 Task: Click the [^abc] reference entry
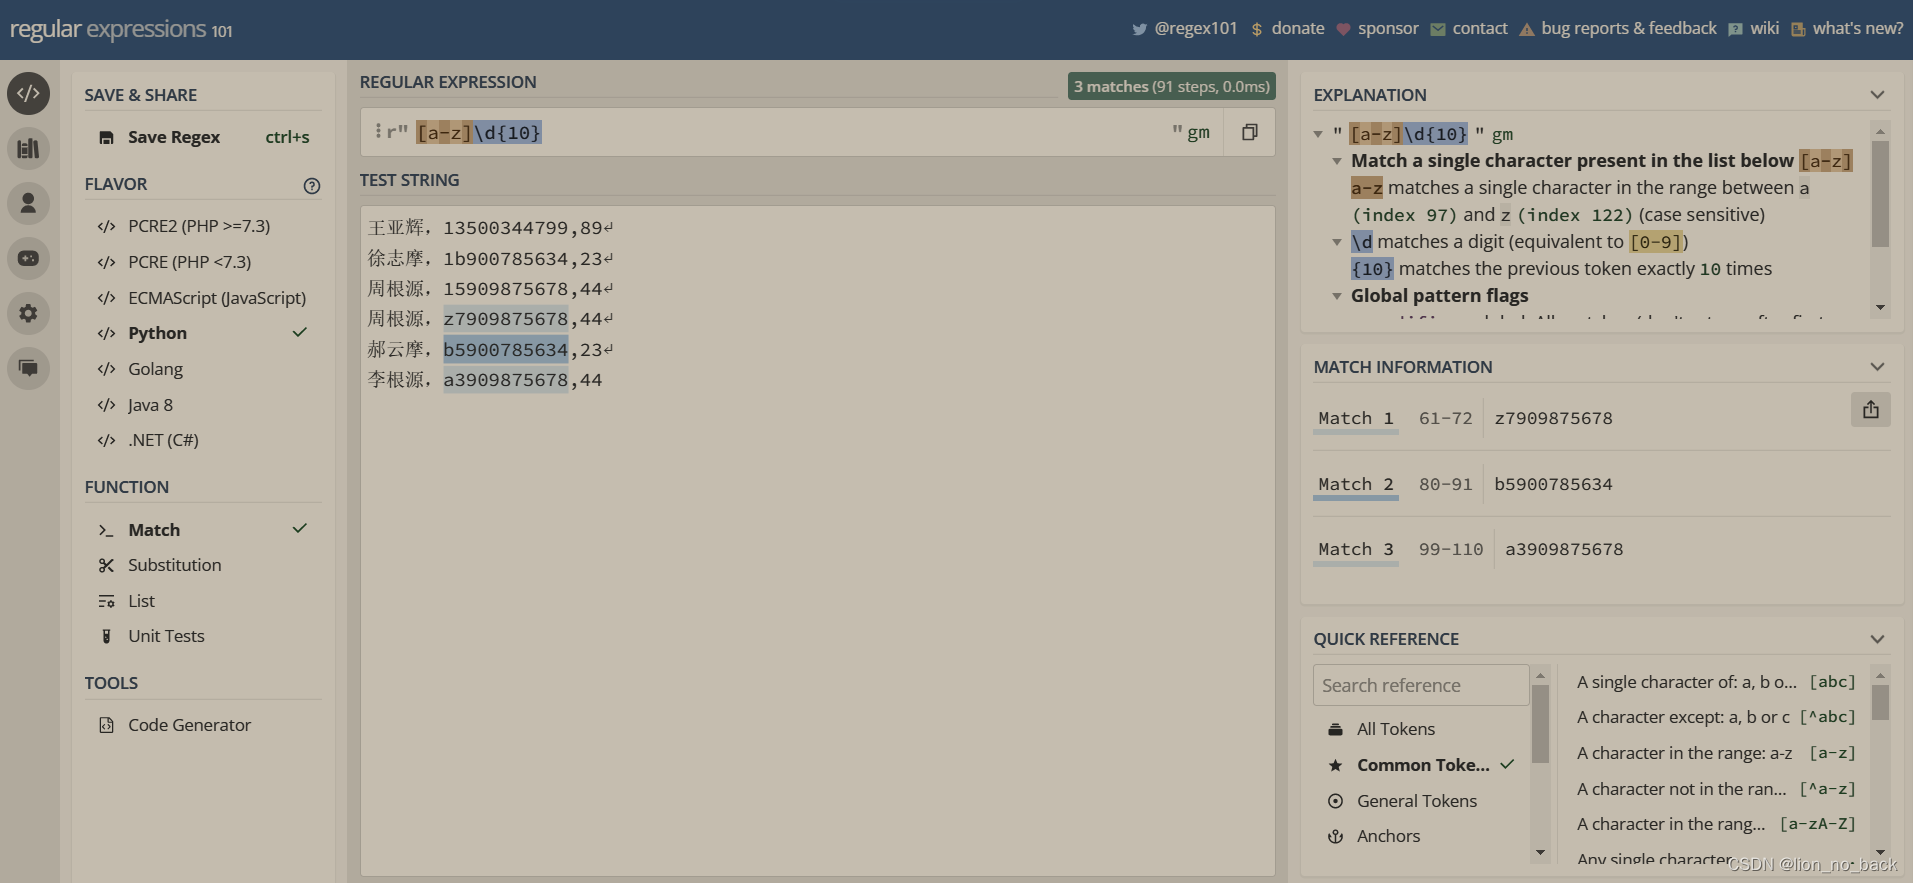coord(1716,717)
